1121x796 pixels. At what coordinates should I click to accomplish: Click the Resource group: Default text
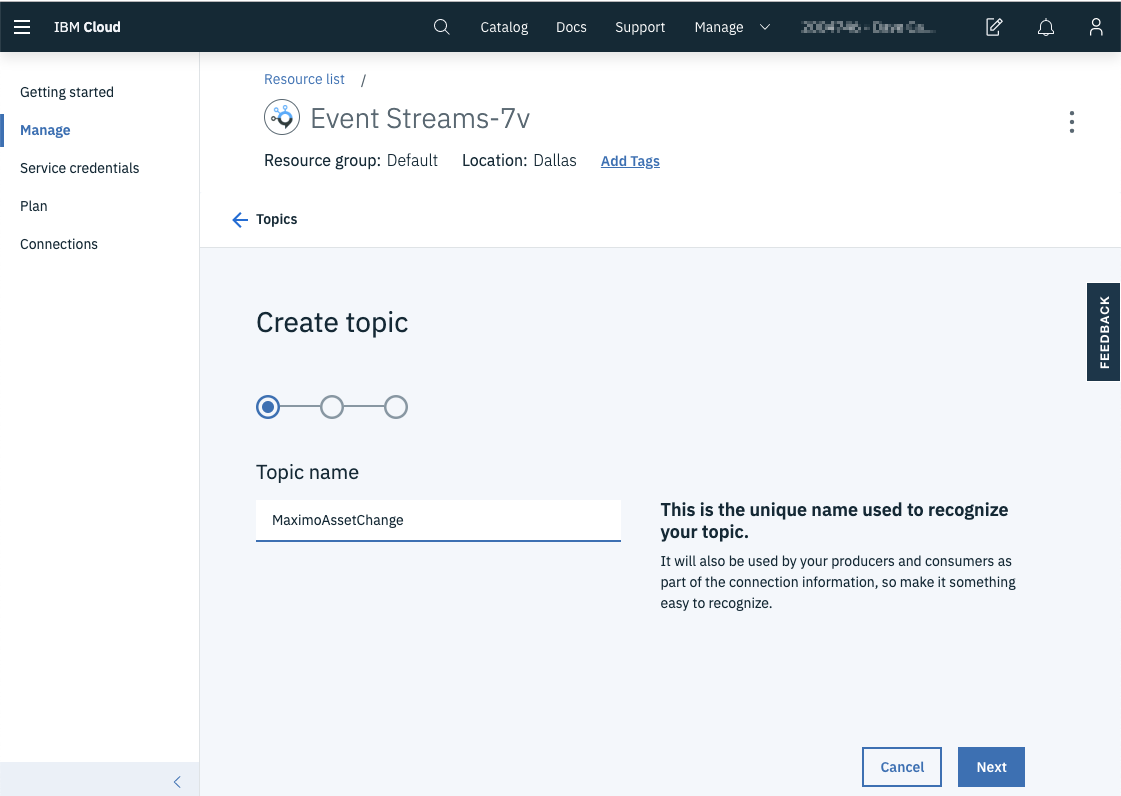350,161
